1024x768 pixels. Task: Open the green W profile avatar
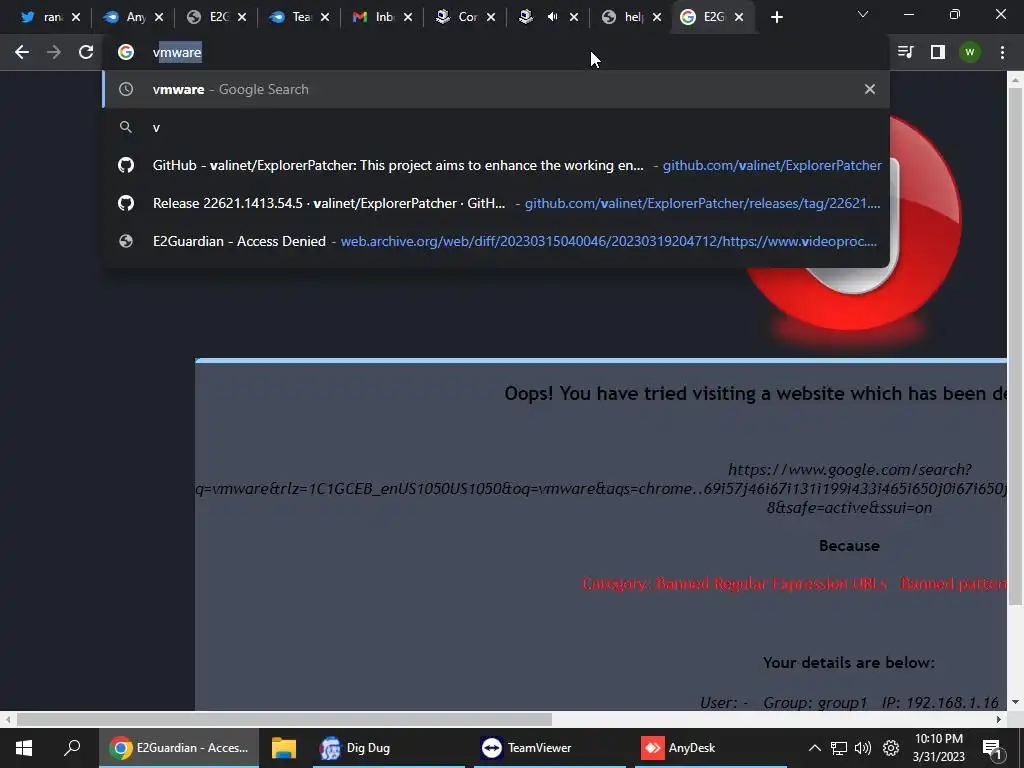point(970,52)
